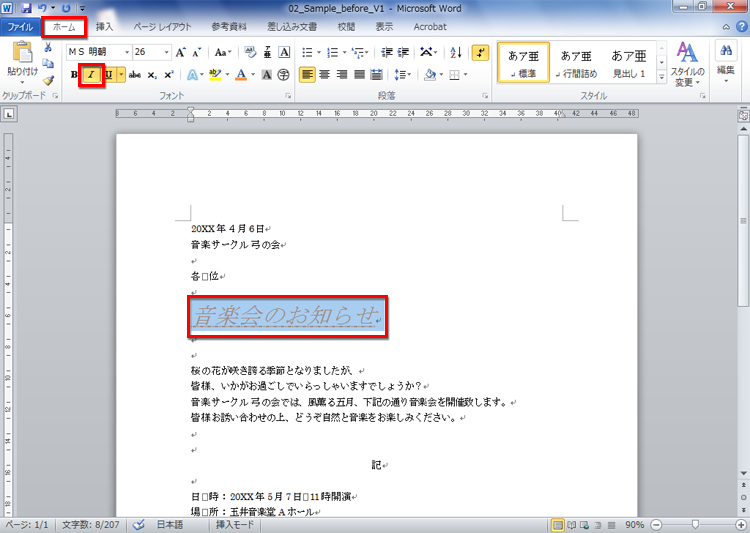Shrink font size with small A button
750x533 pixels.
(x=197, y=52)
